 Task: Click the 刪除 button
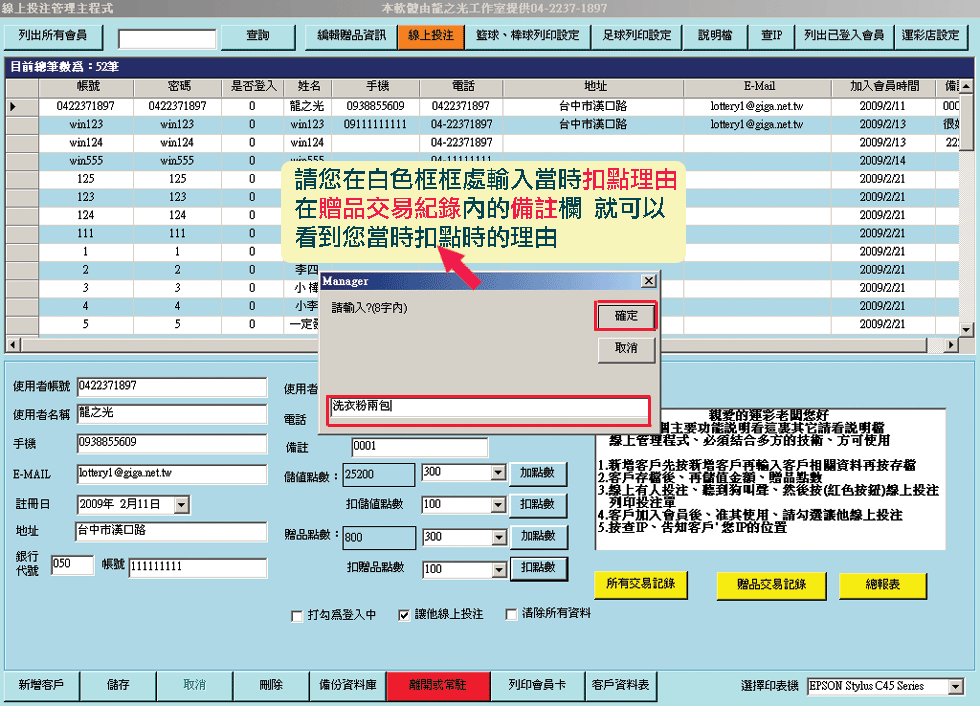pos(271,685)
